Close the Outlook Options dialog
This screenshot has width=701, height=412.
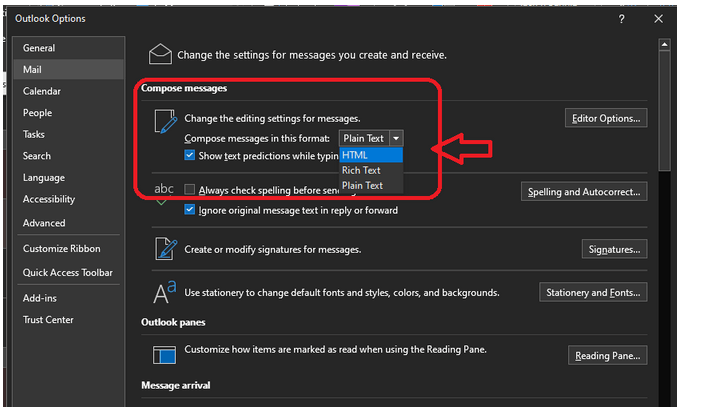[658, 19]
